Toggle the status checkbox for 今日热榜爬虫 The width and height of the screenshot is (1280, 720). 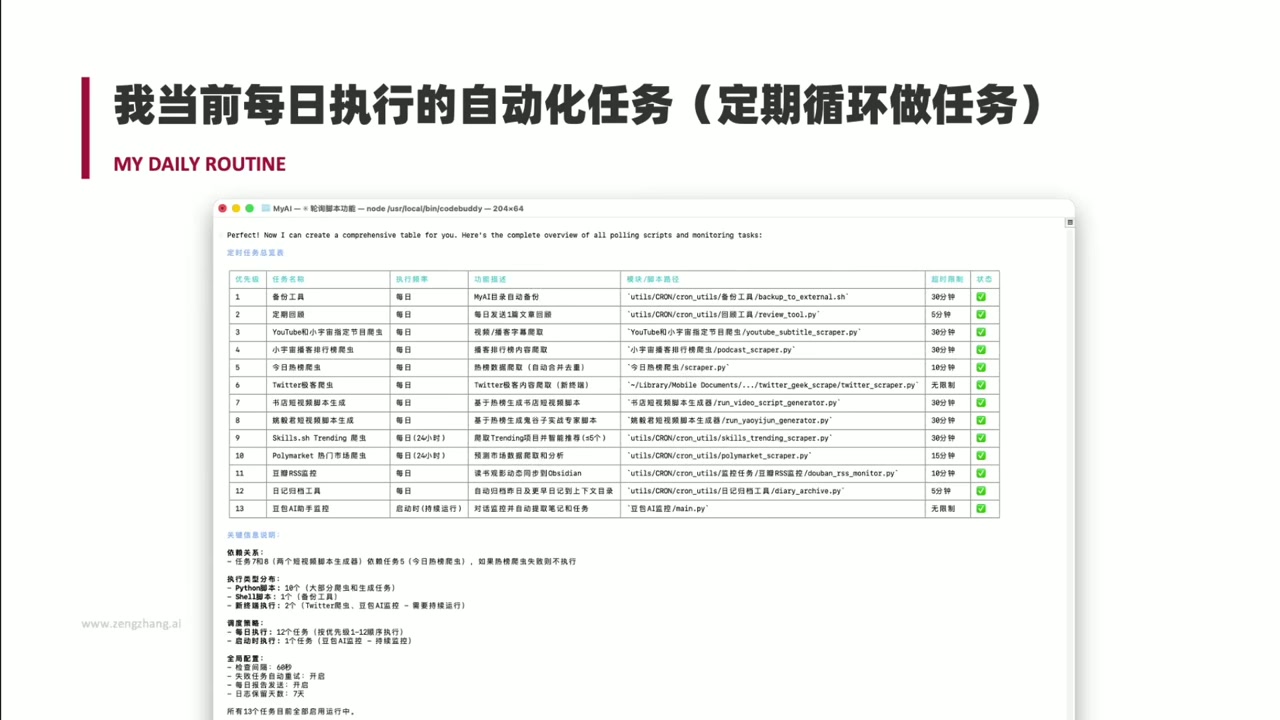pyautogui.click(x=981, y=367)
